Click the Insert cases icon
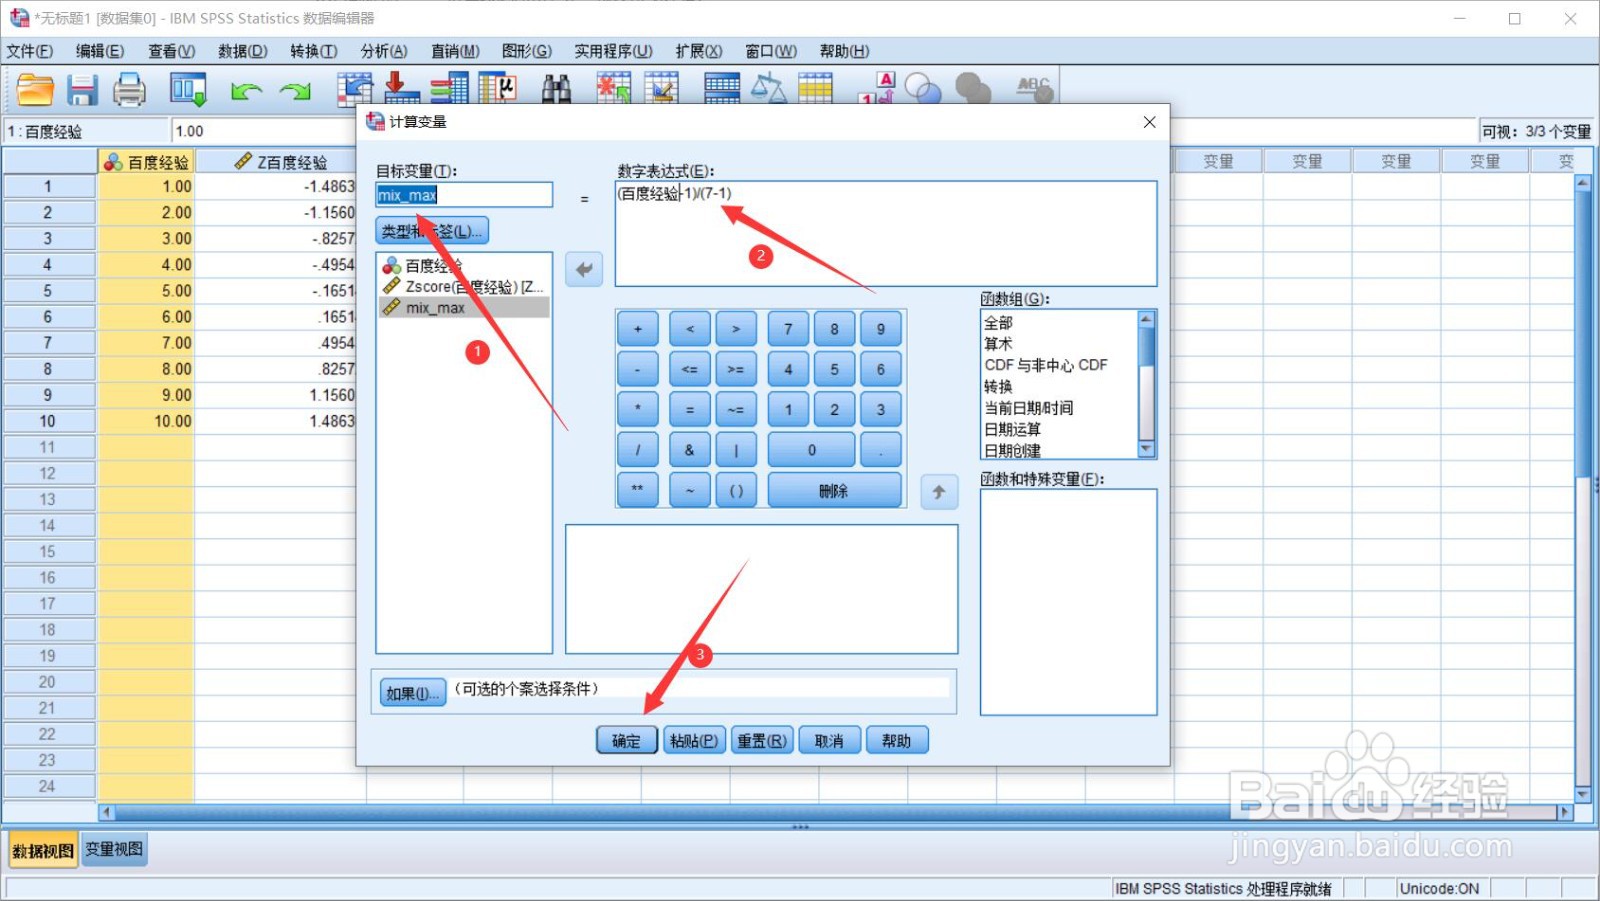The image size is (1600, 901). [x=614, y=90]
